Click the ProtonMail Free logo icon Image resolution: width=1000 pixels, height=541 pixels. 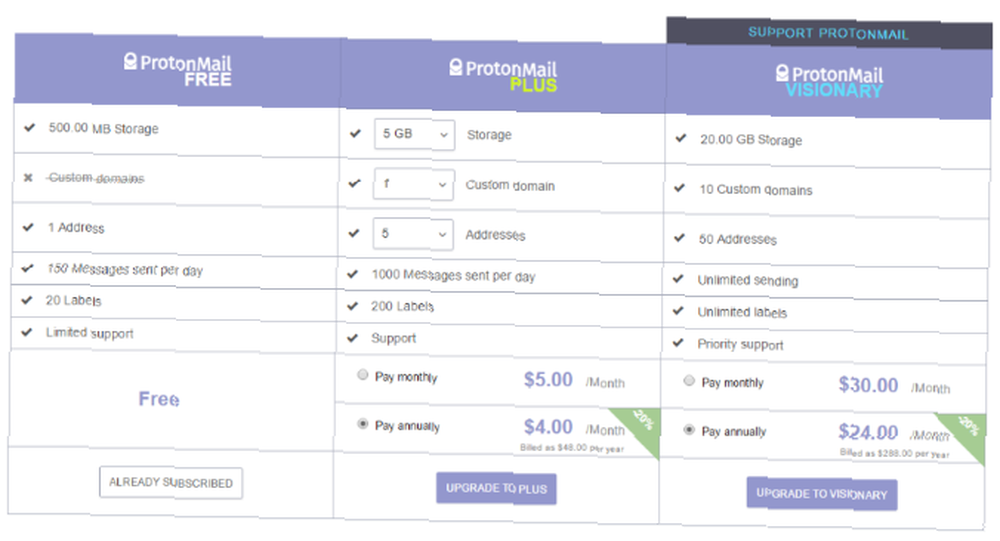click(130, 61)
